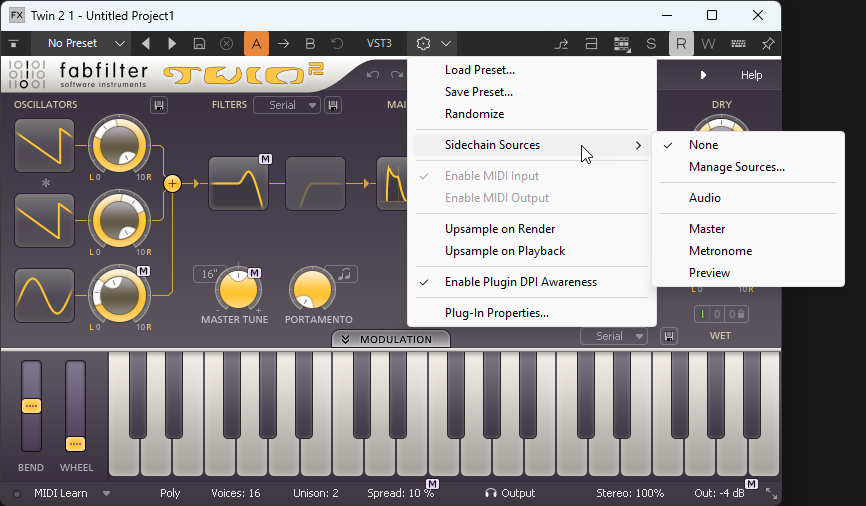Open the toolbar routing icon
The width and height of the screenshot is (866, 506).
(x=561, y=44)
